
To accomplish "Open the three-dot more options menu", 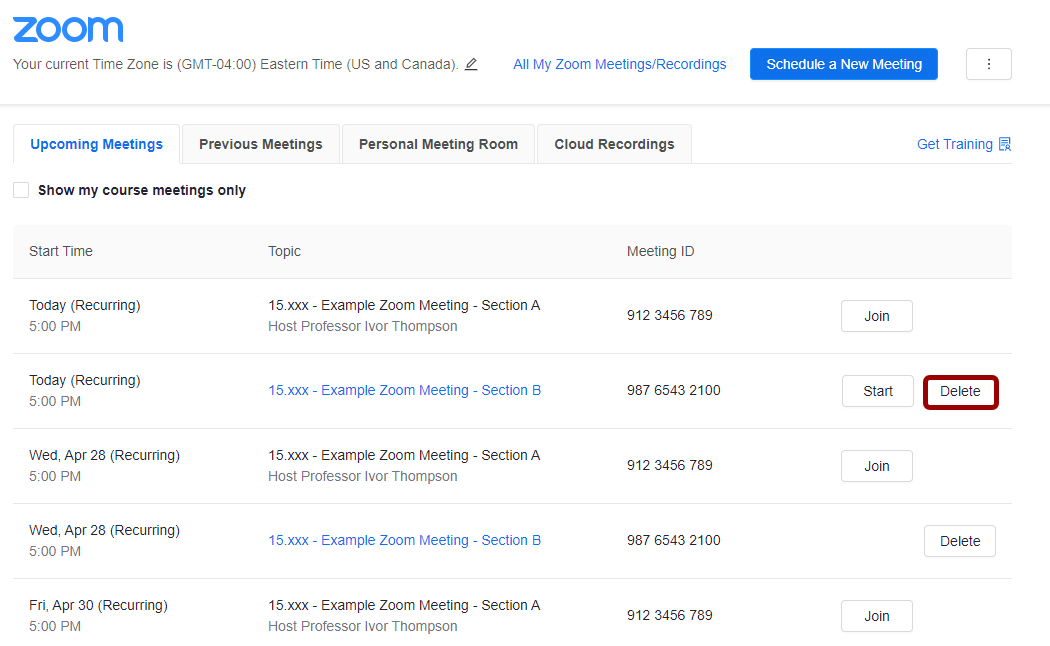I will tap(988, 64).
